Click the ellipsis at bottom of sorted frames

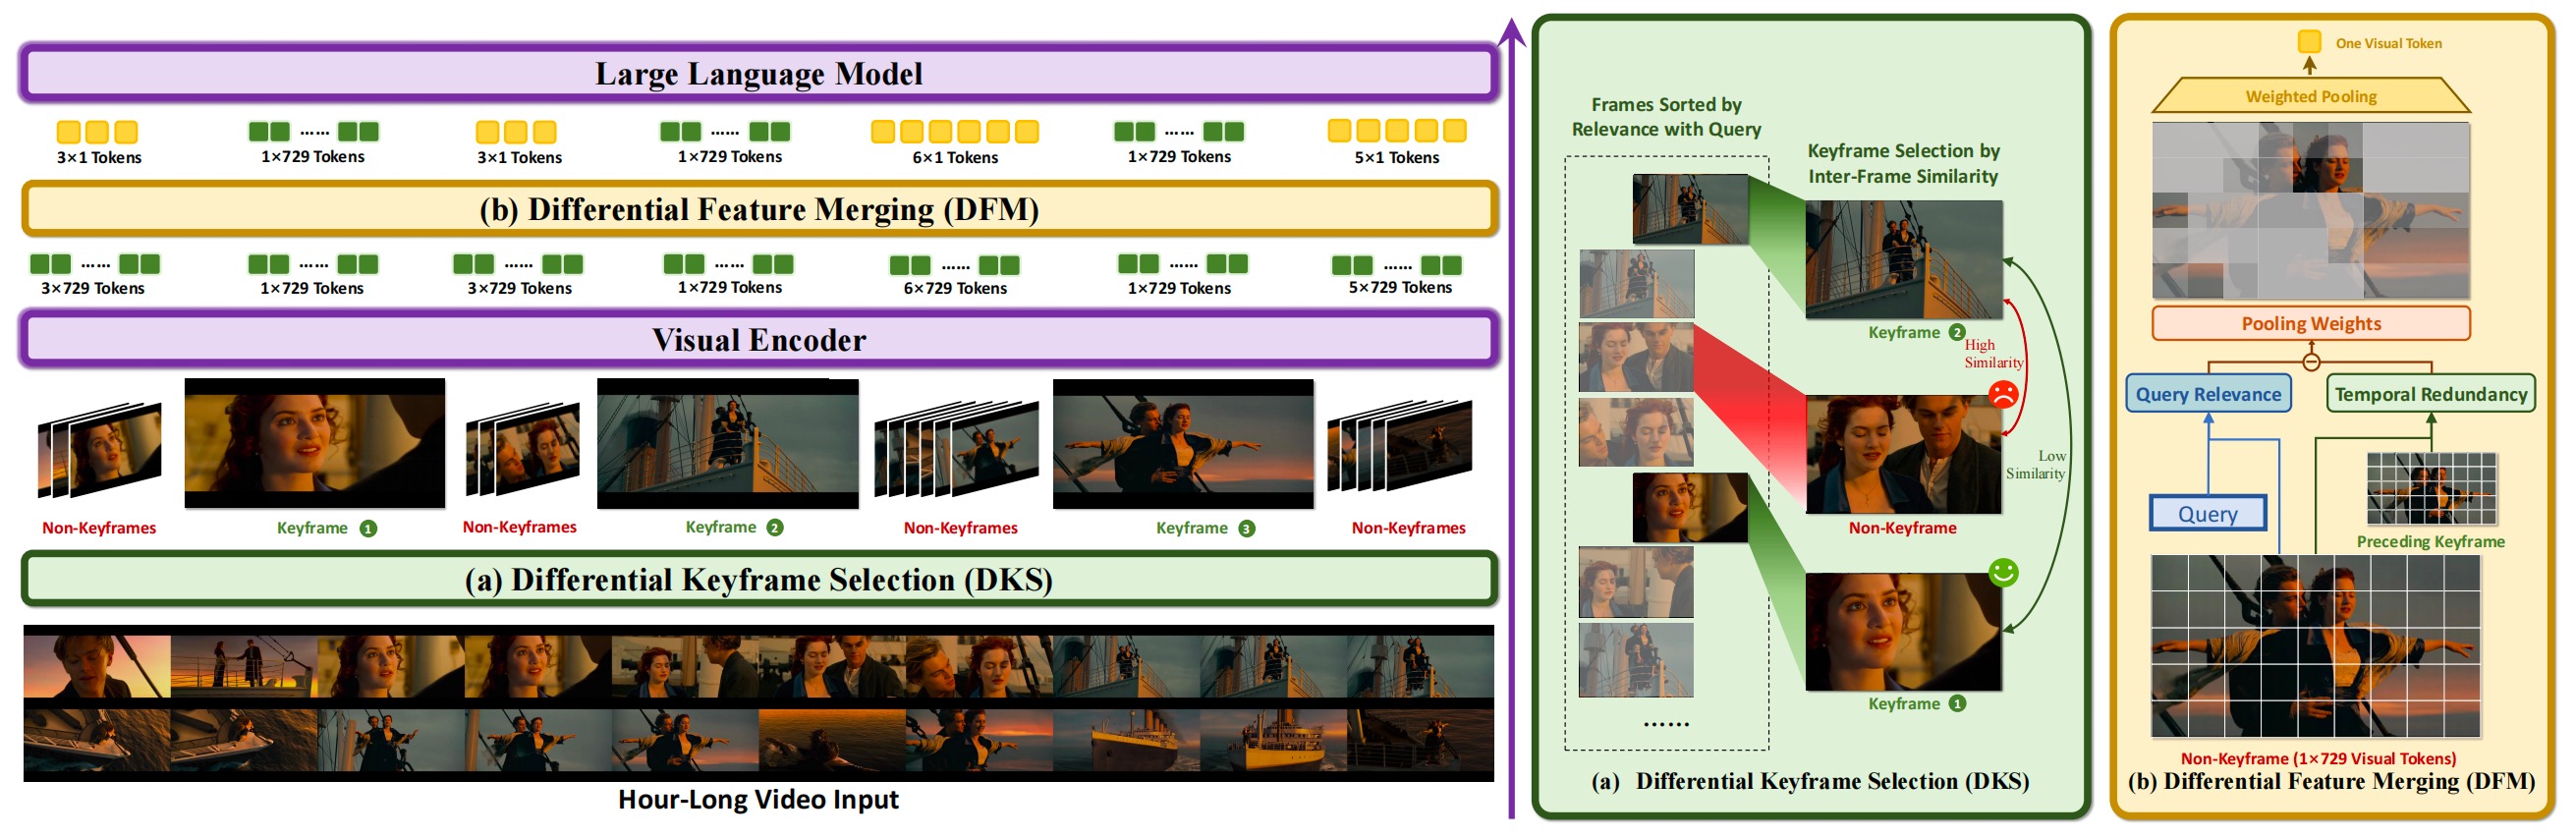coord(1666,723)
